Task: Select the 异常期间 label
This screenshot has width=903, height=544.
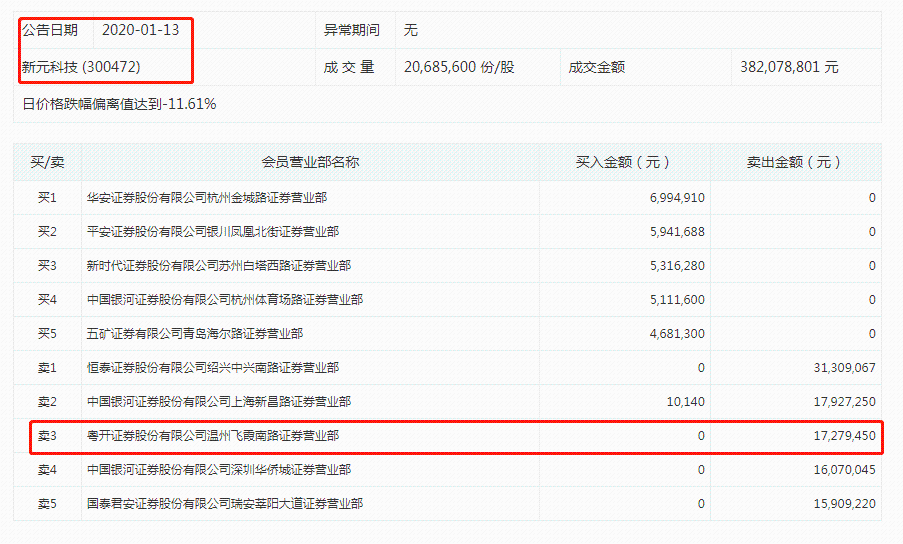Action: click(351, 30)
